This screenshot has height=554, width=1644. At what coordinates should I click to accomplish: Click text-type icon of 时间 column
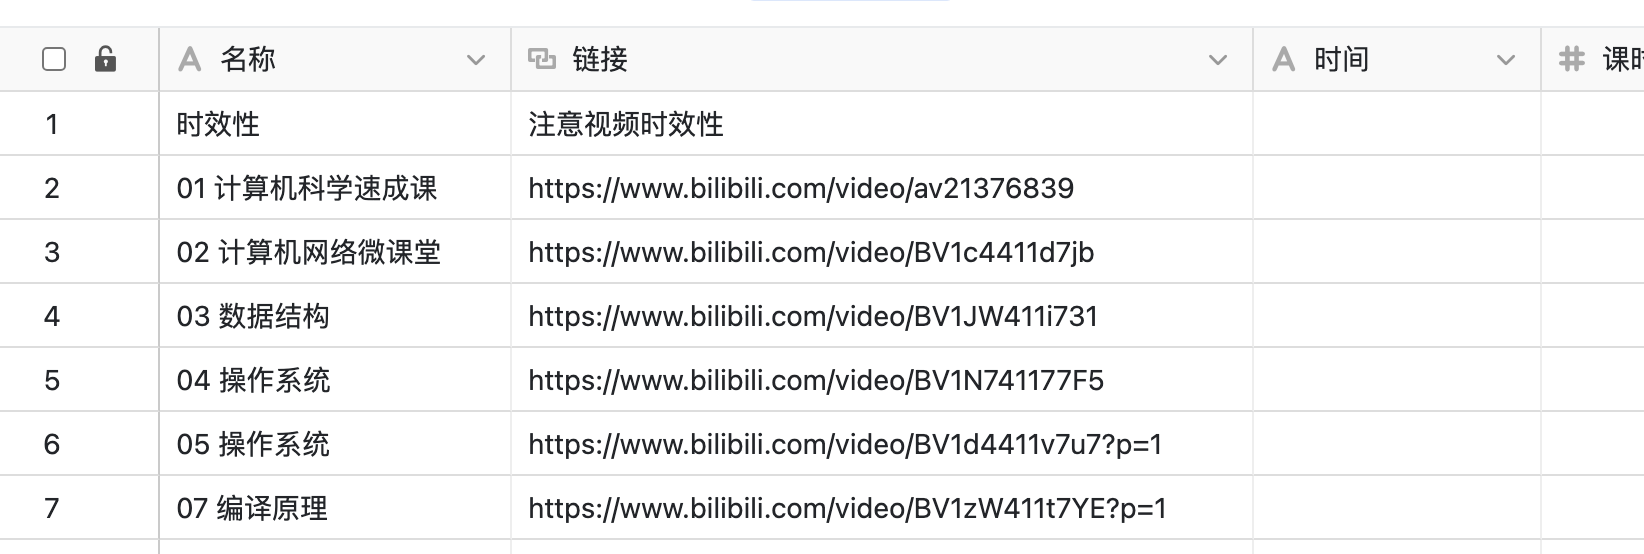pyautogui.click(x=1283, y=60)
